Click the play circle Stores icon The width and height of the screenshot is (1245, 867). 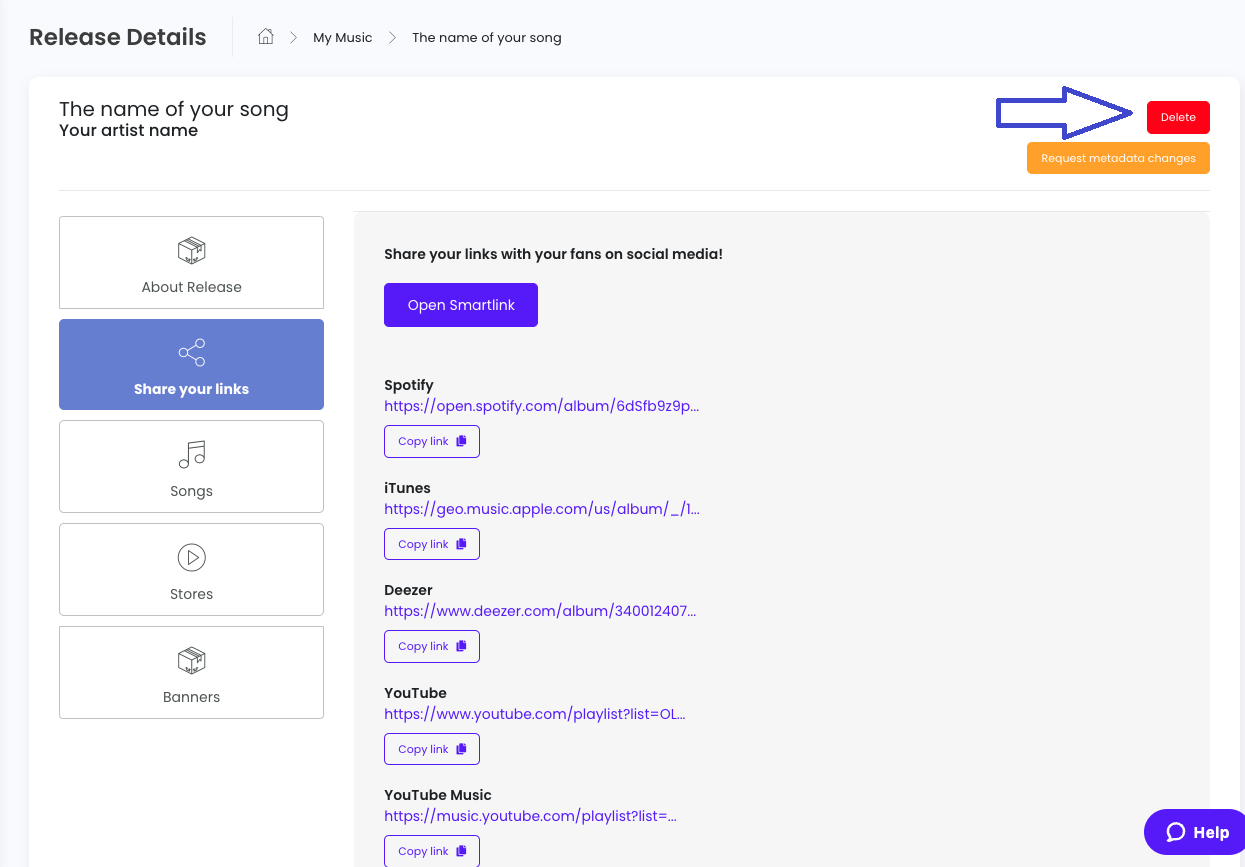[191, 557]
